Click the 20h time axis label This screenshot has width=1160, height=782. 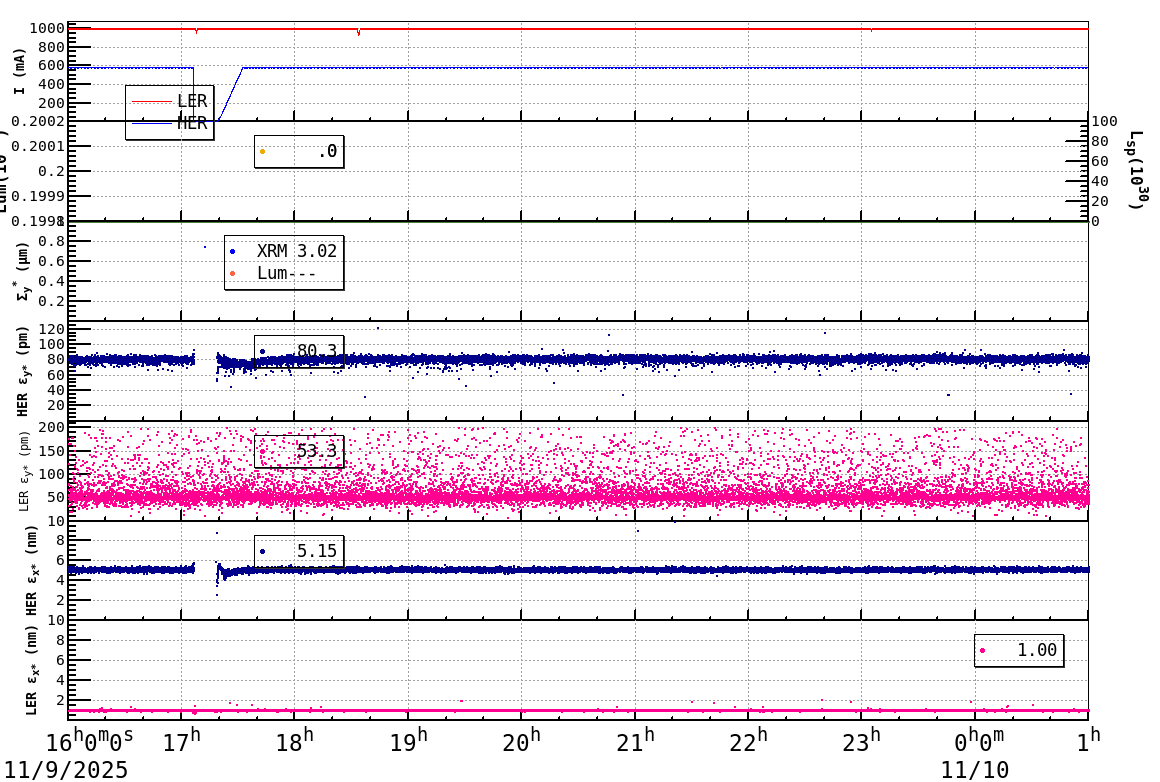pos(522,741)
